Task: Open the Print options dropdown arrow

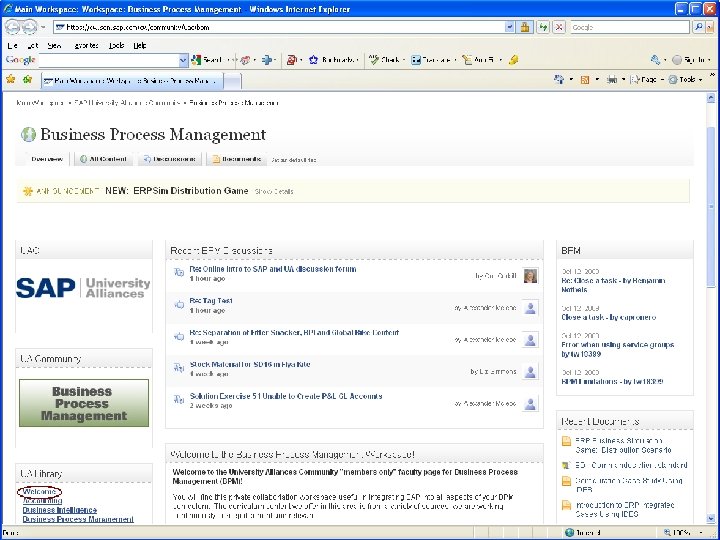Action: point(623,79)
